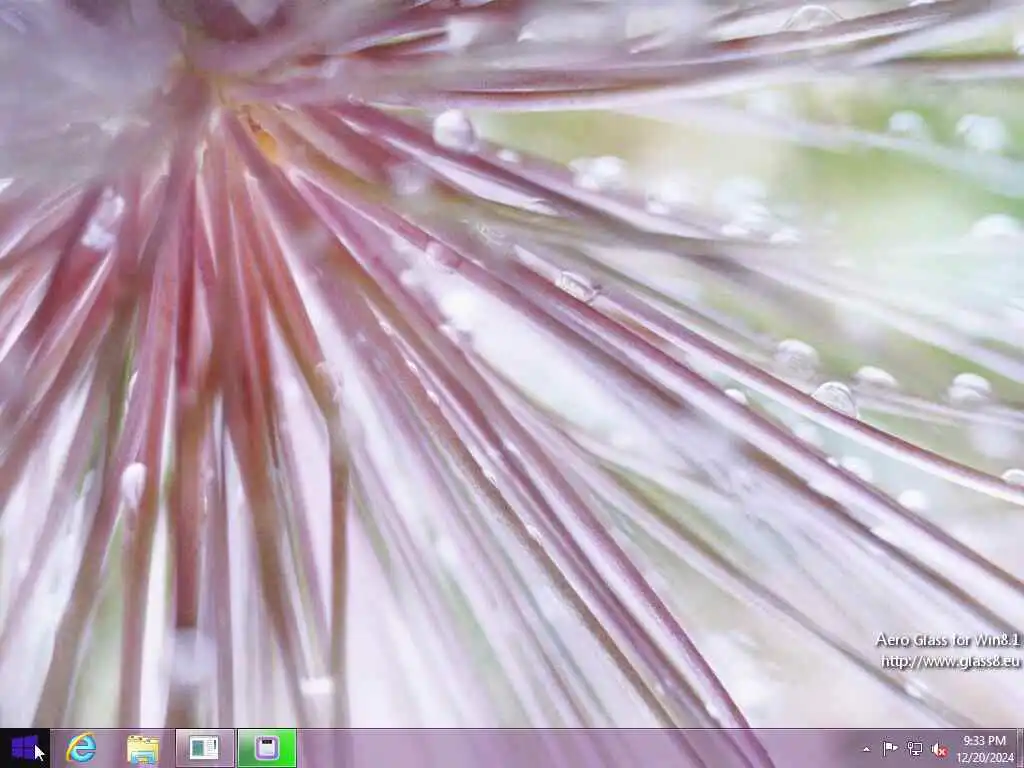This screenshot has width=1024, height=768.
Task: Open the network status tray icon
Action: point(914,749)
